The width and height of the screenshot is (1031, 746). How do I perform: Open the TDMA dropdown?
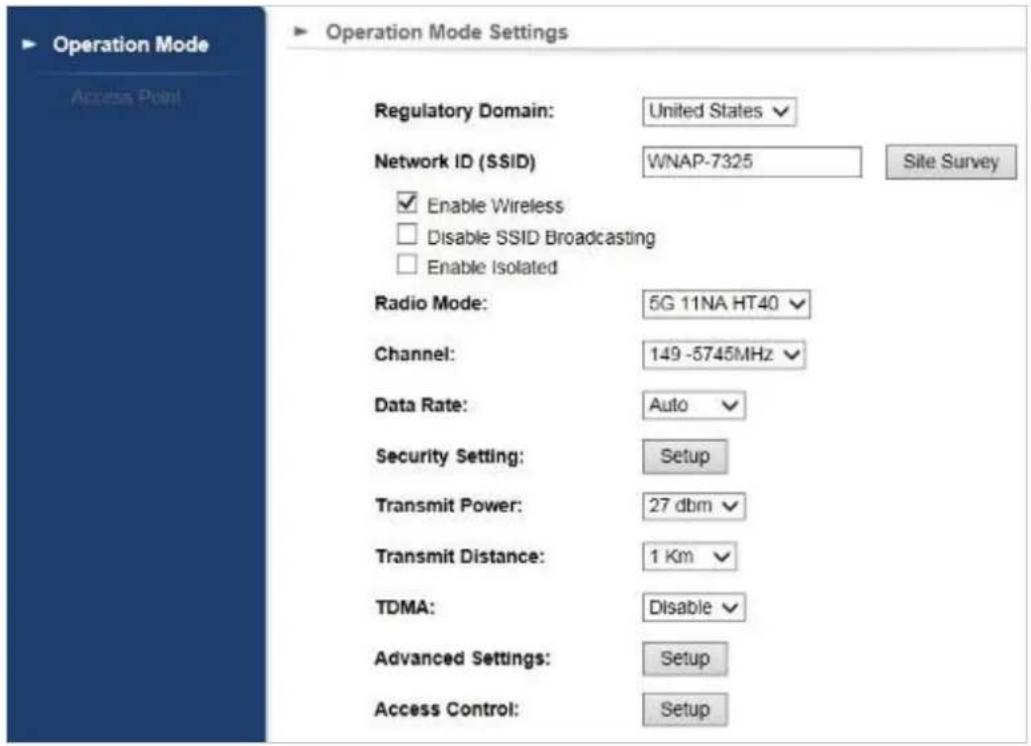click(694, 607)
